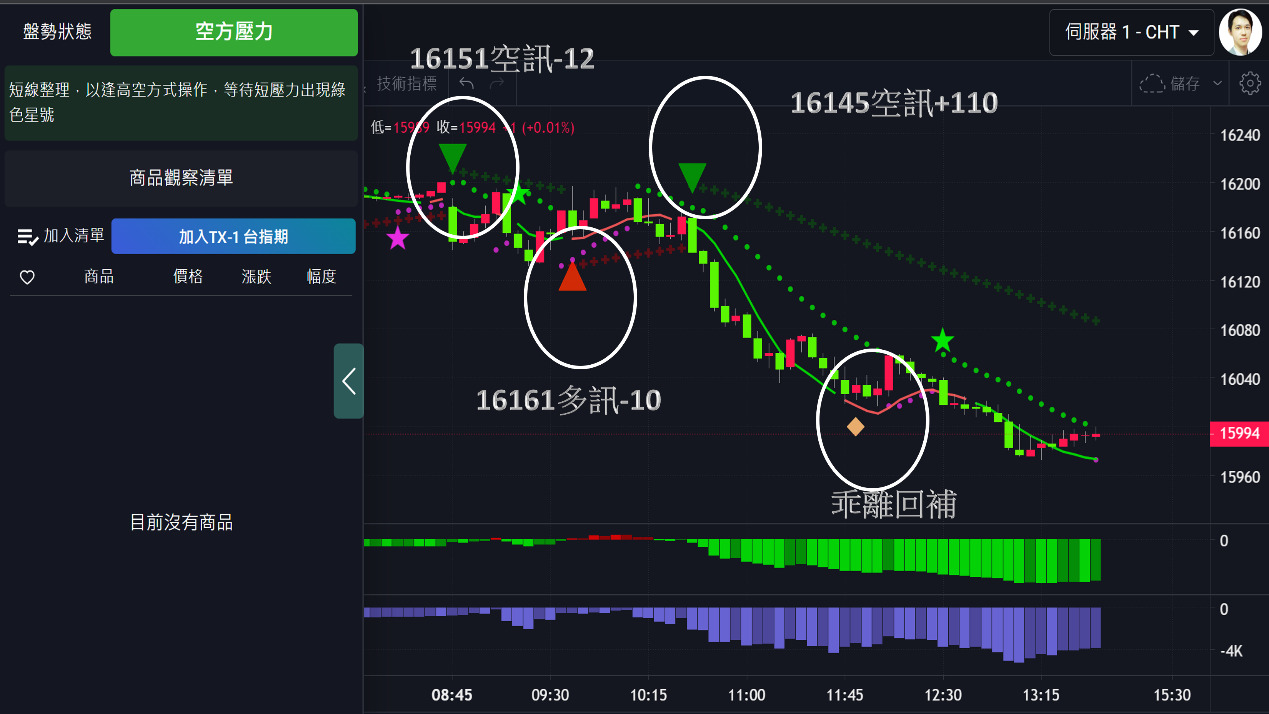Click the heart favorites column icon
This screenshot has width=1269, height=714.
(x=27, y=277)
